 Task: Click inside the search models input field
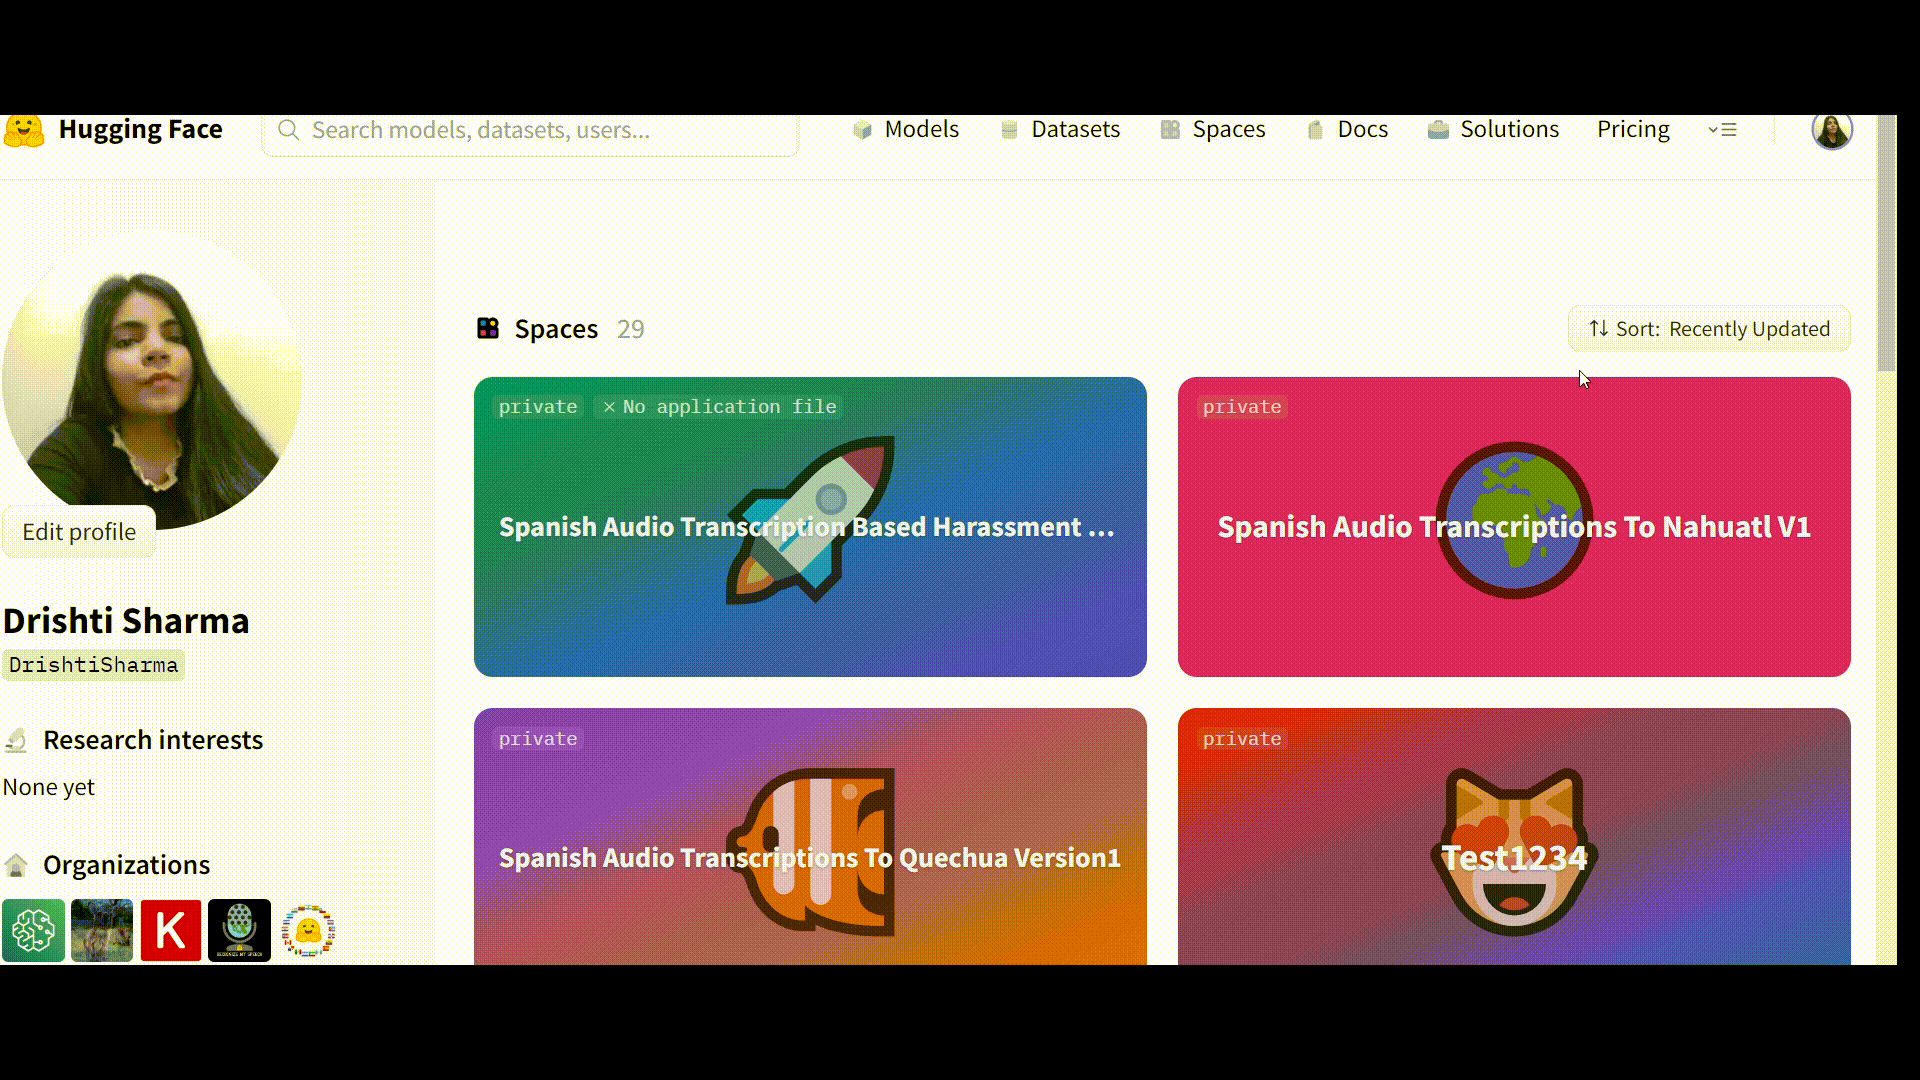(530, 130)
